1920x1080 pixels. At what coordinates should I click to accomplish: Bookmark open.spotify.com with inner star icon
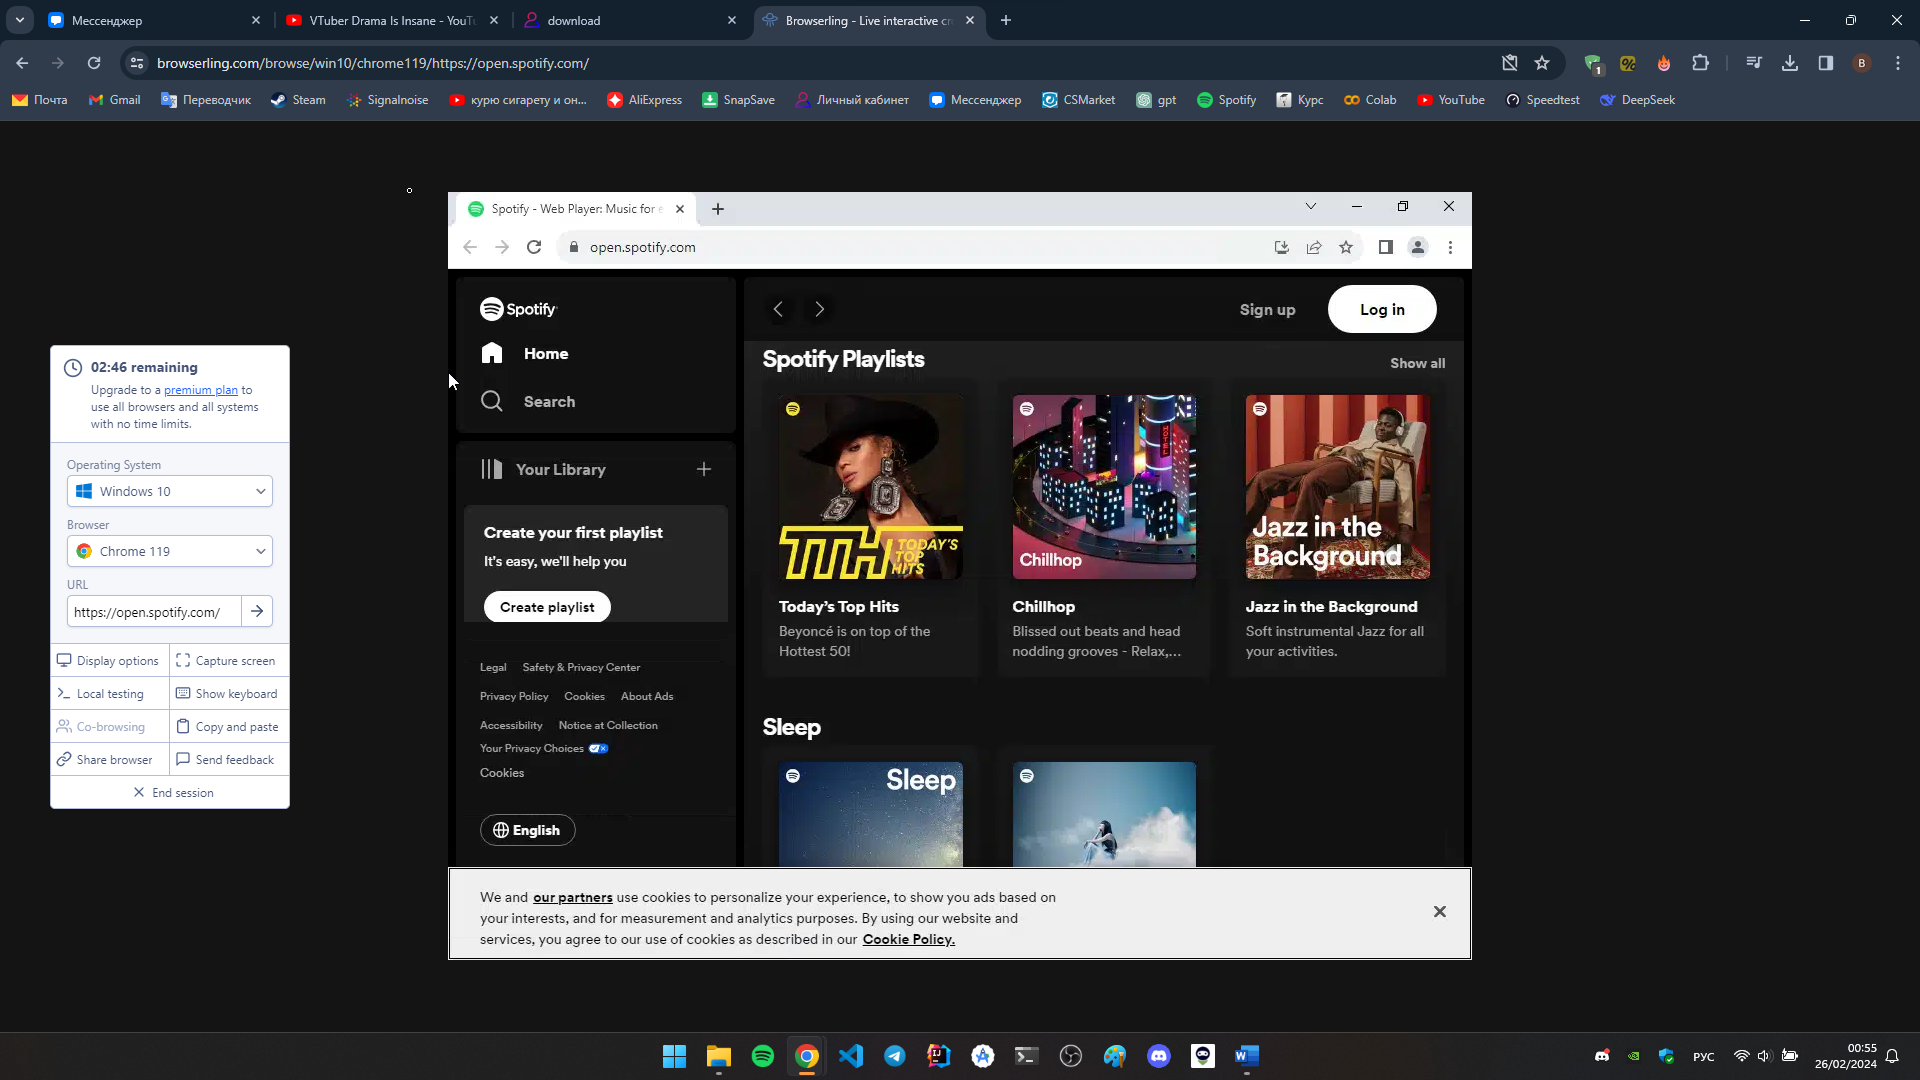coord(1346,247)
